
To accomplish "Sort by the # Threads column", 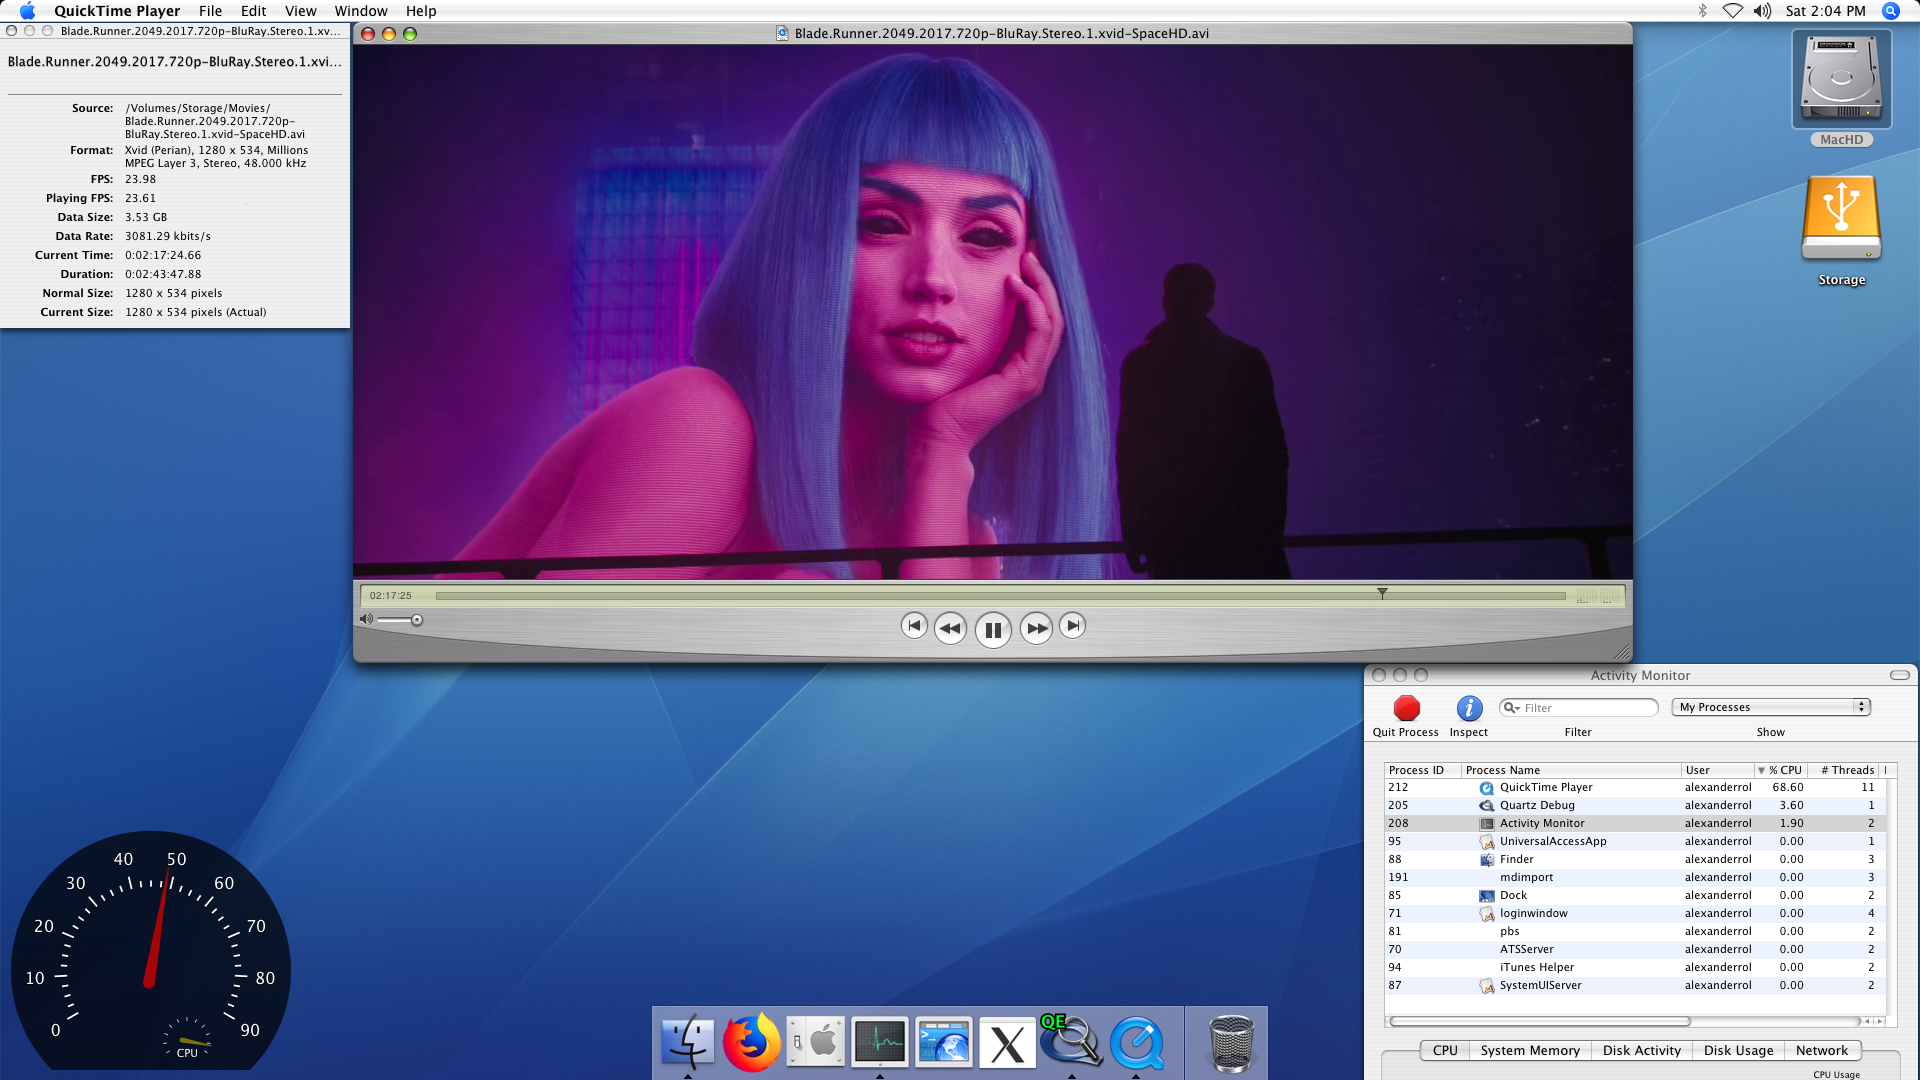I will pos(1845,770).
